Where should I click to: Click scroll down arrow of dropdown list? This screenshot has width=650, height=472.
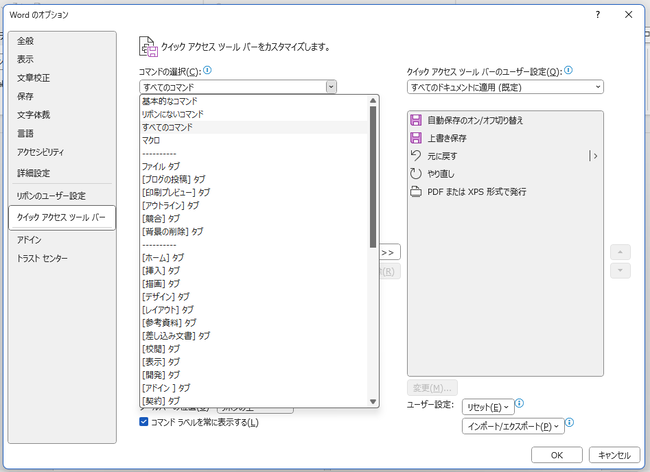373,401
